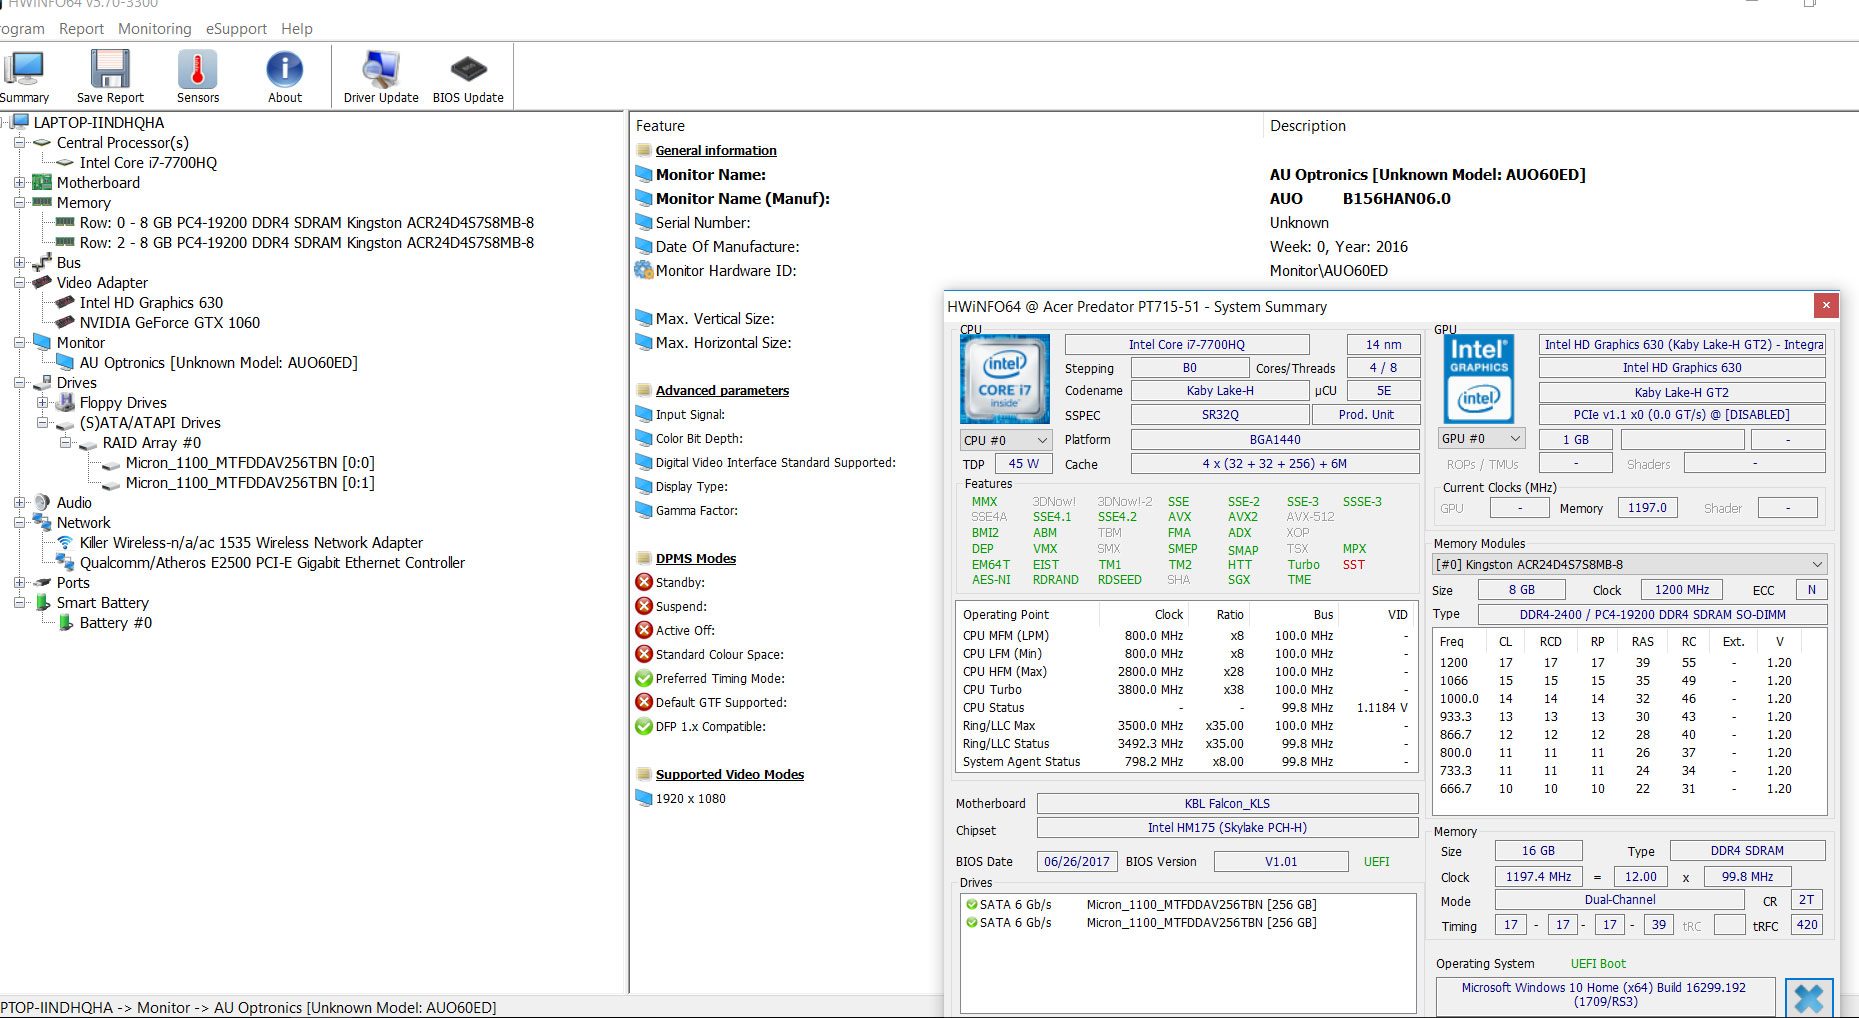Image resolution: width=1859 pixels, height=1018 pixels.
Task: Click the red X icon beside Default GTF Supported
Action: [x=644, y=702]
